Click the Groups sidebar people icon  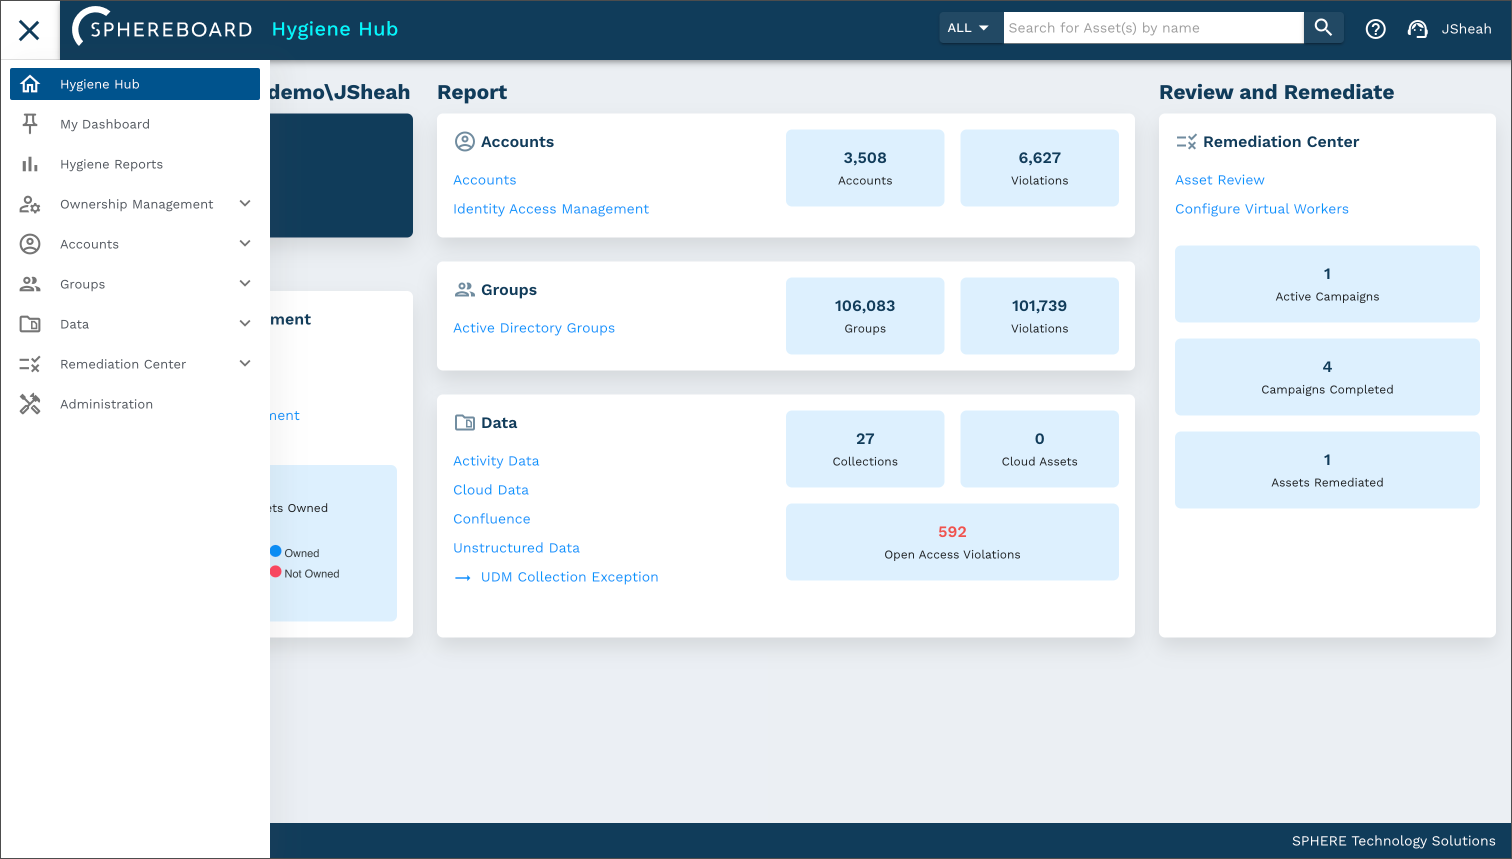pos(30,284)
